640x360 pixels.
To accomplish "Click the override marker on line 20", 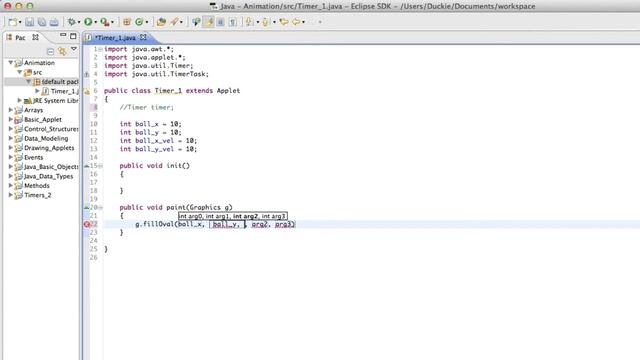I will point(87,207).
